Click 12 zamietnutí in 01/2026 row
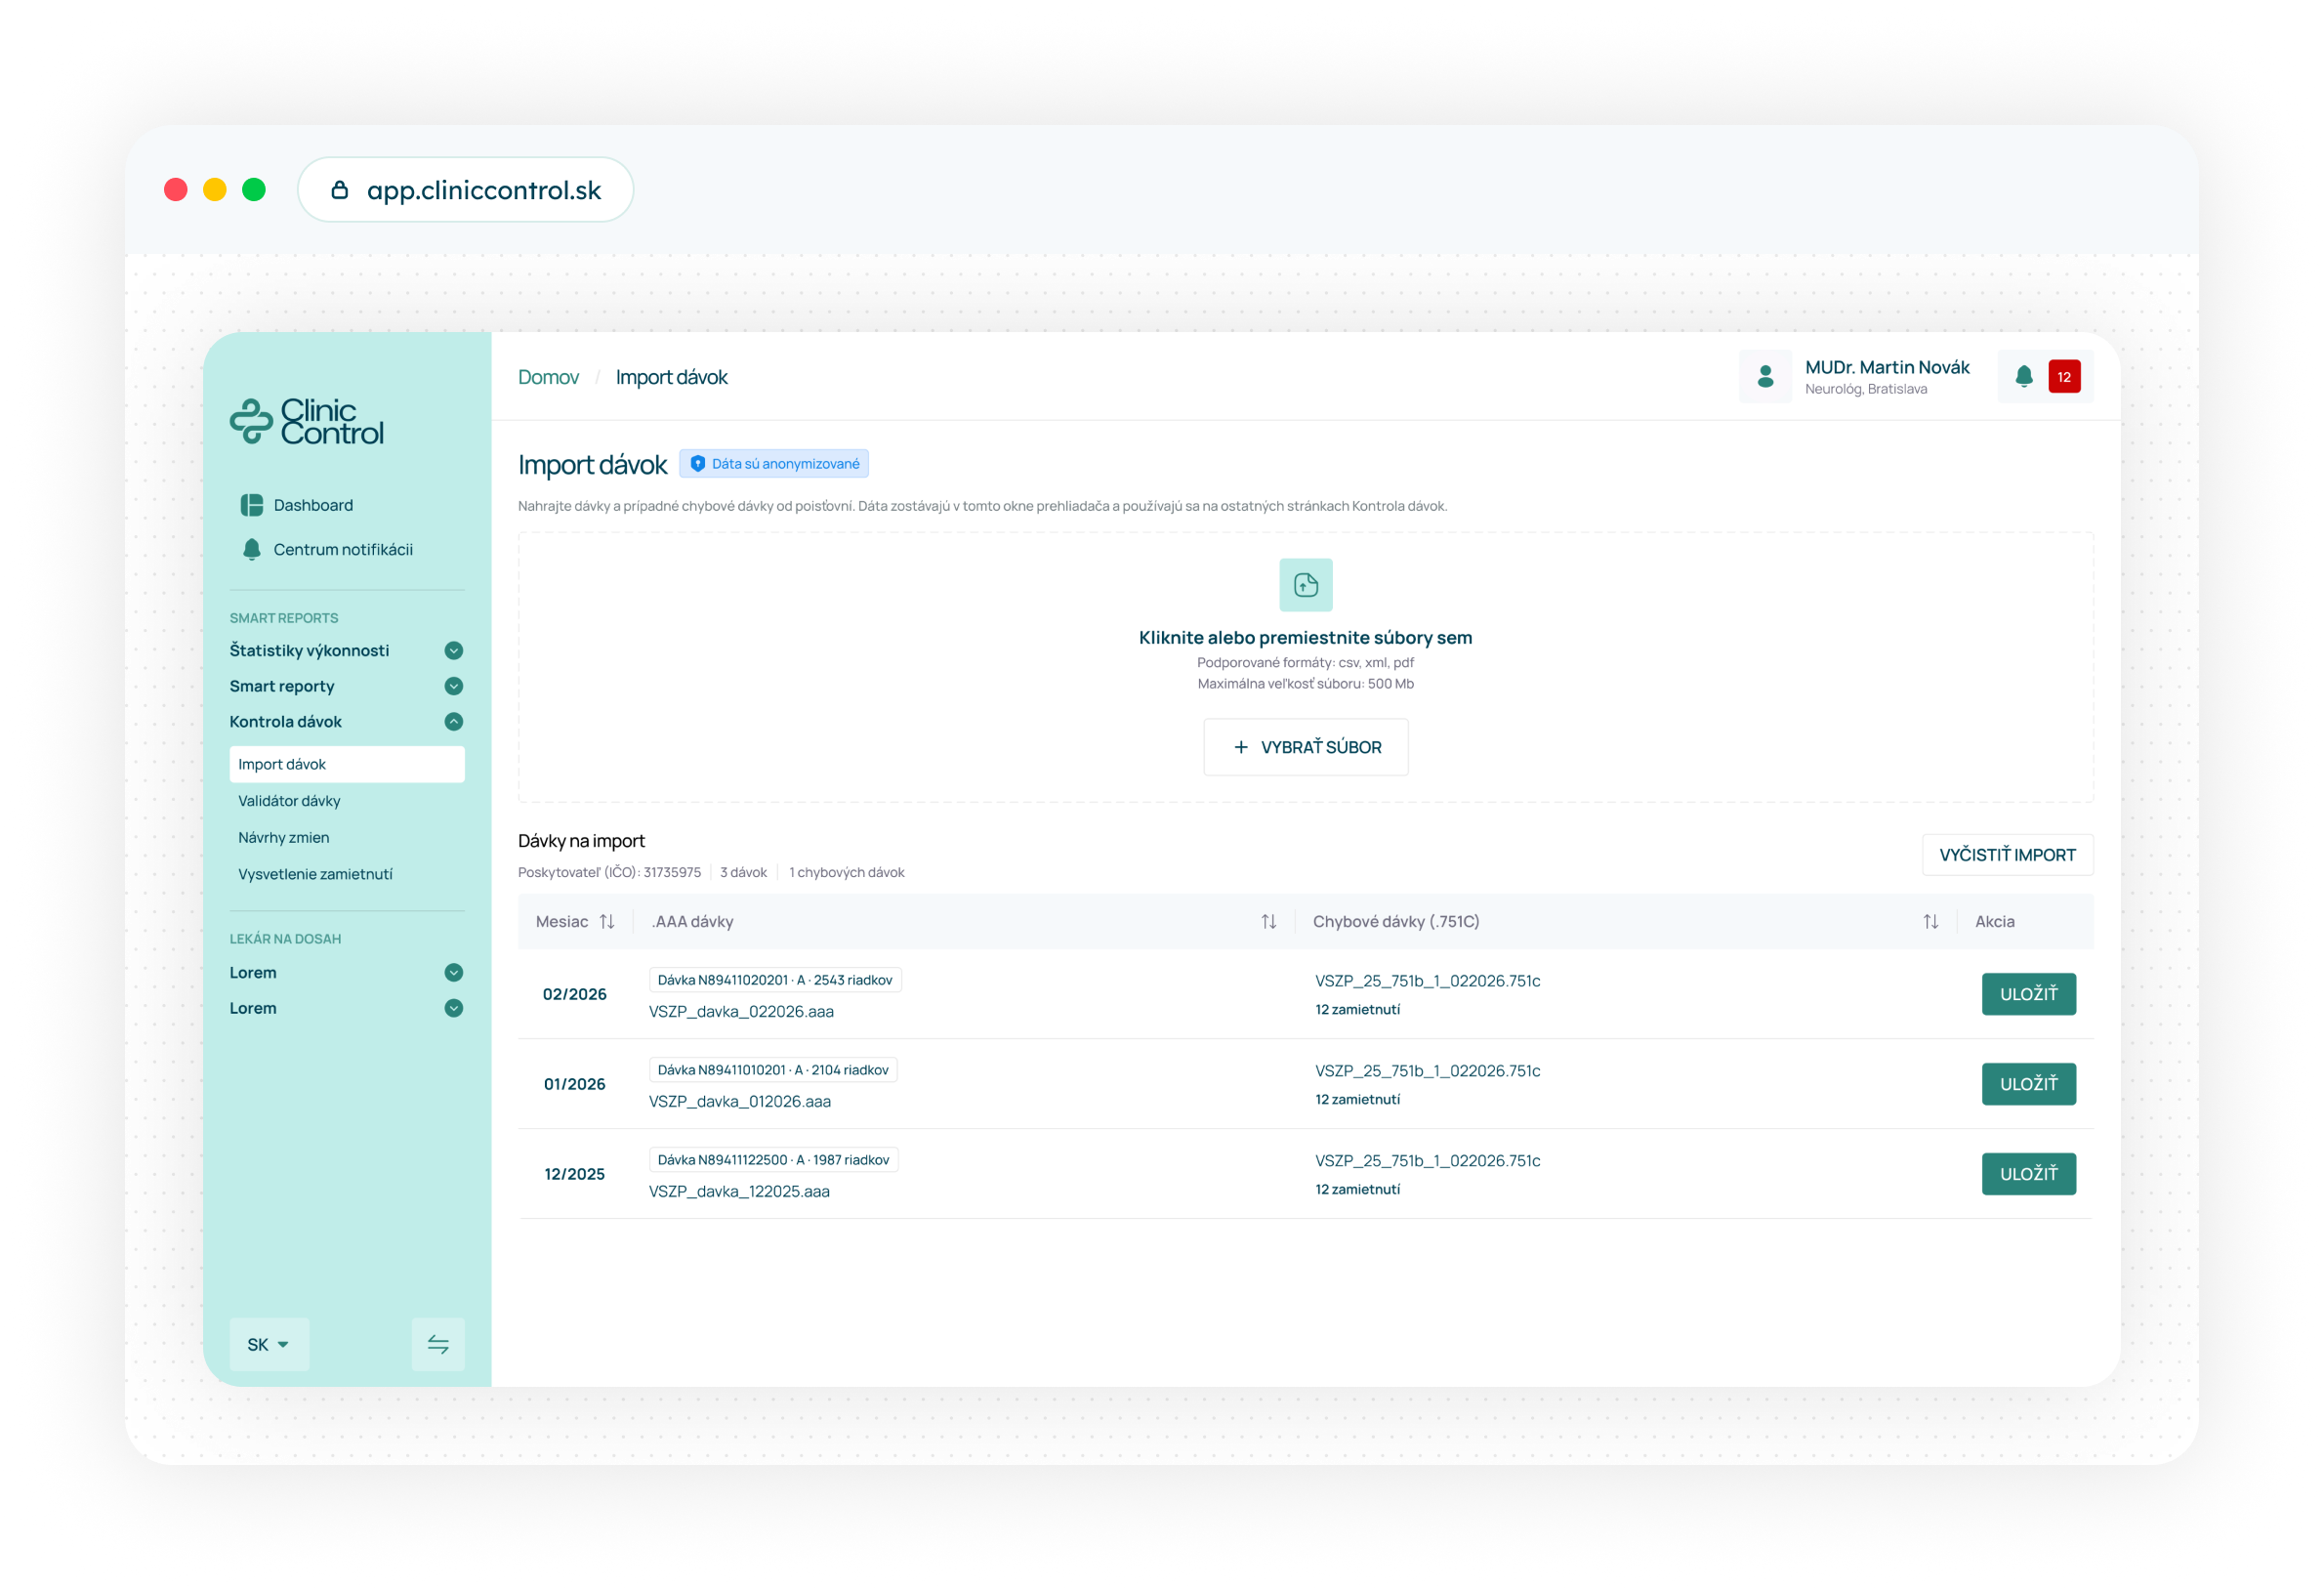 (x=1357, y=1099)
